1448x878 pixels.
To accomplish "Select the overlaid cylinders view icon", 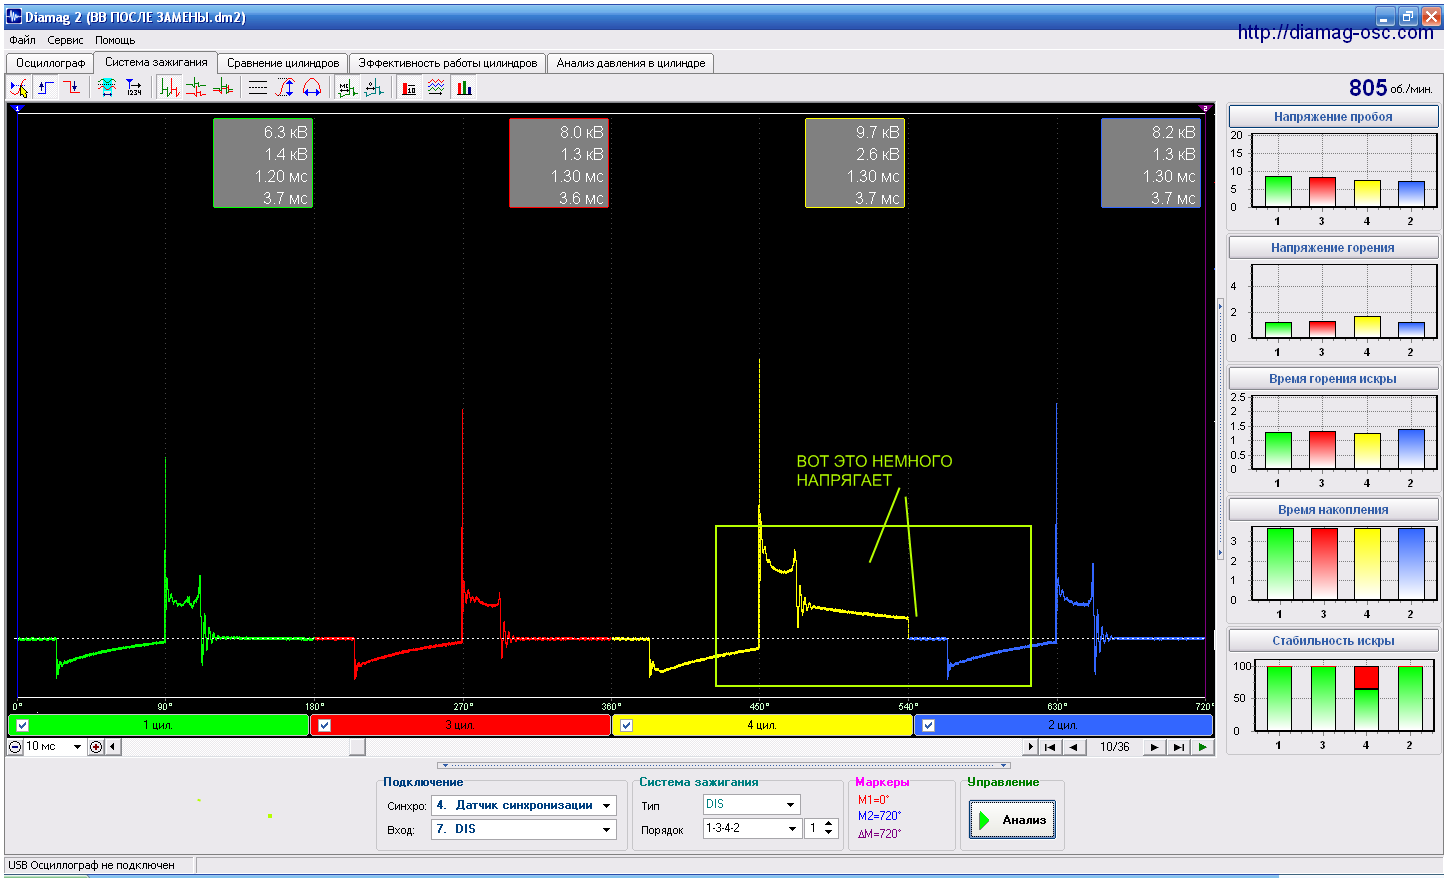I will [223, 88].
